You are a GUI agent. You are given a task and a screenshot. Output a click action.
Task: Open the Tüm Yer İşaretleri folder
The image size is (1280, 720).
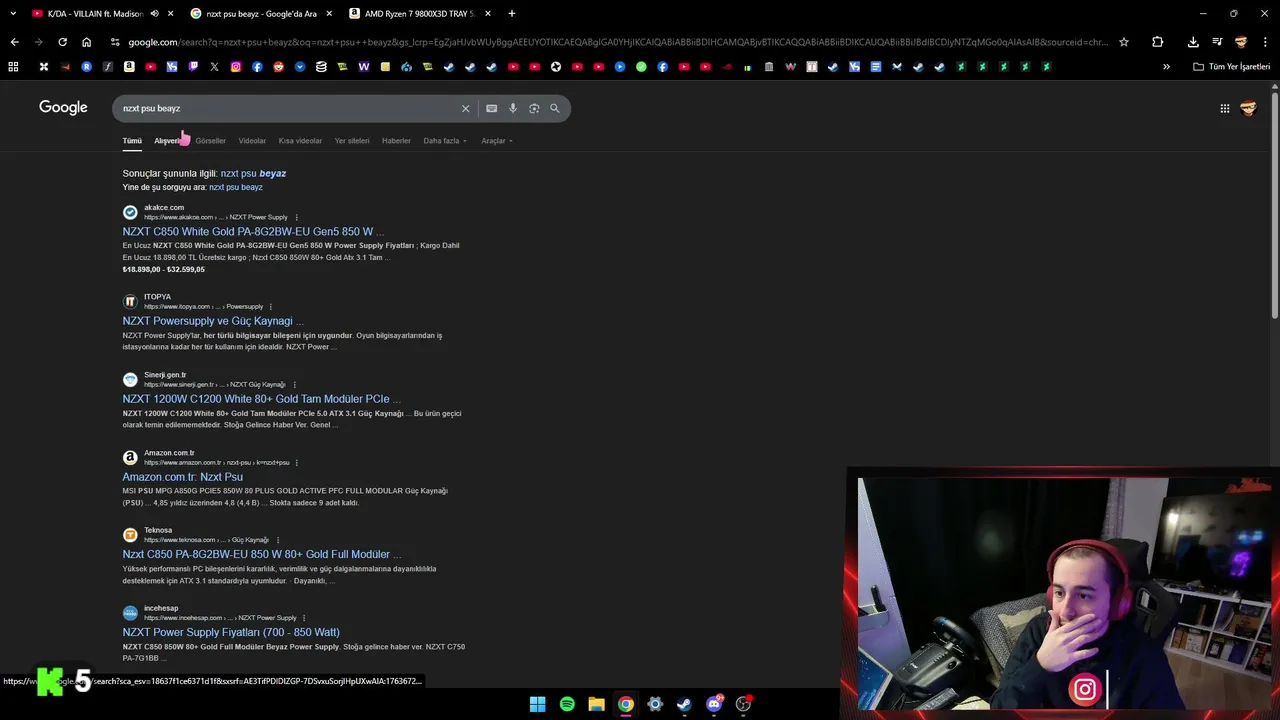tap(1232, 67)
